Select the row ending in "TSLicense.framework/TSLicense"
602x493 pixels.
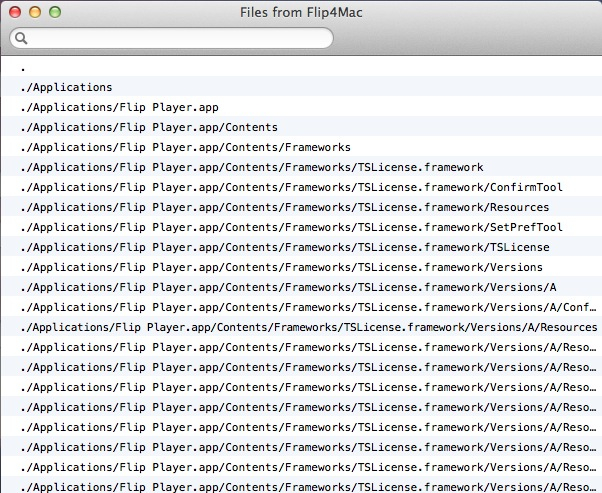pos(301,246)
